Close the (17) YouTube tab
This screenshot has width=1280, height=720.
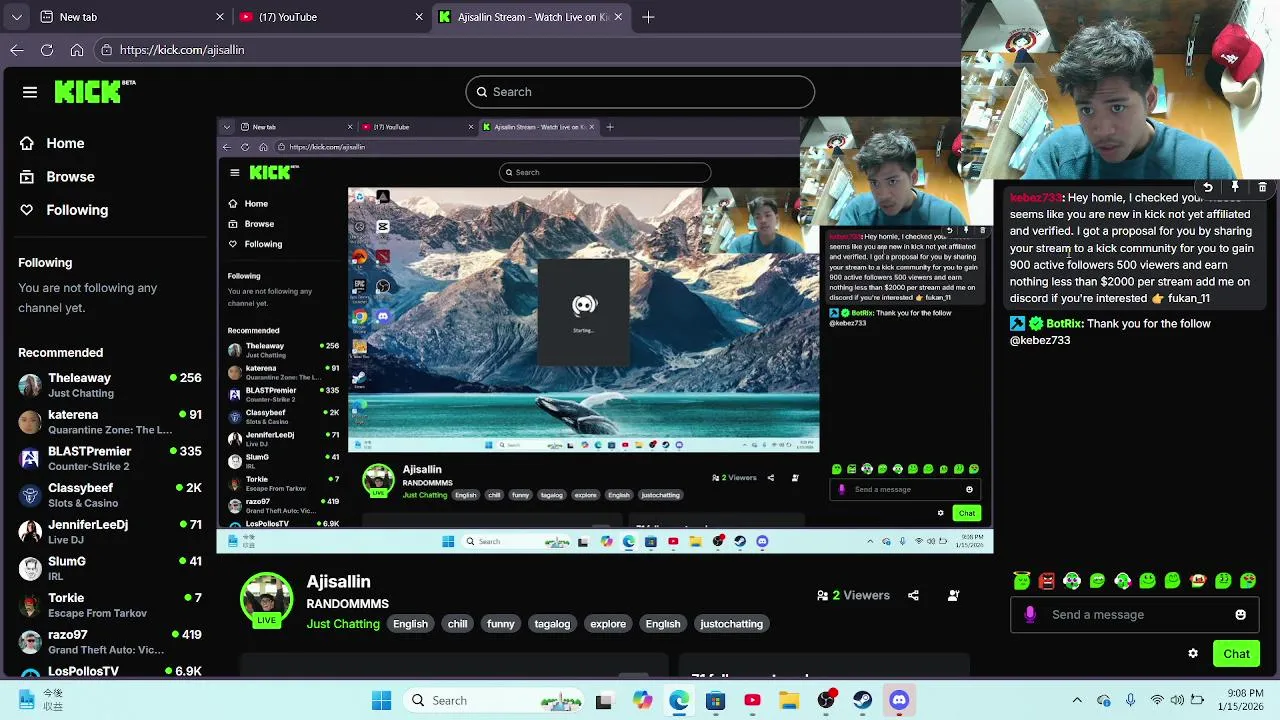(x=420, y=17)
